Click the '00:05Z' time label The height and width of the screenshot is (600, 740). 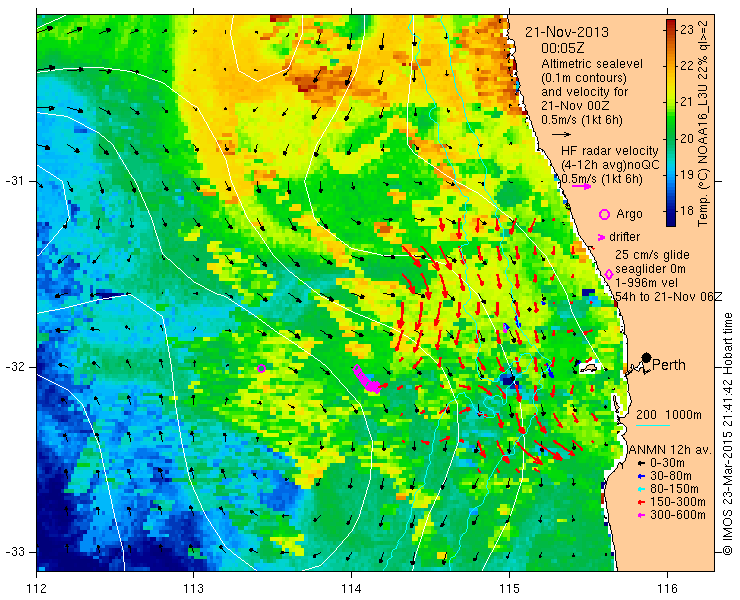point(563,48)
